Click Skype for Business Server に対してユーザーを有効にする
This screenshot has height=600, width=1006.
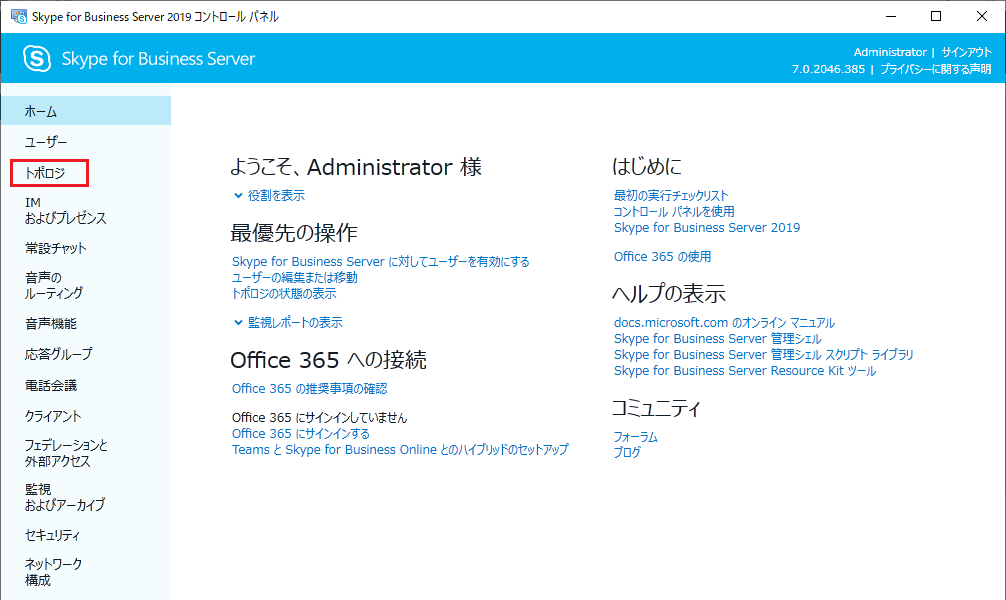pos(380,262)
